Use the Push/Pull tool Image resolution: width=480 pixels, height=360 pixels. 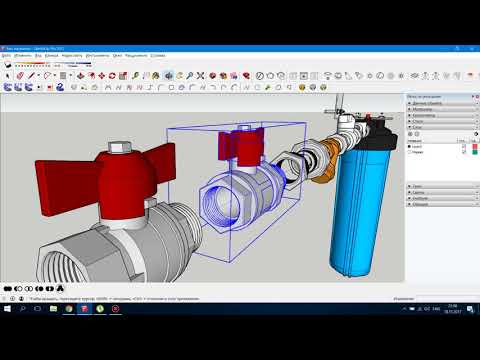coord(80,76)
